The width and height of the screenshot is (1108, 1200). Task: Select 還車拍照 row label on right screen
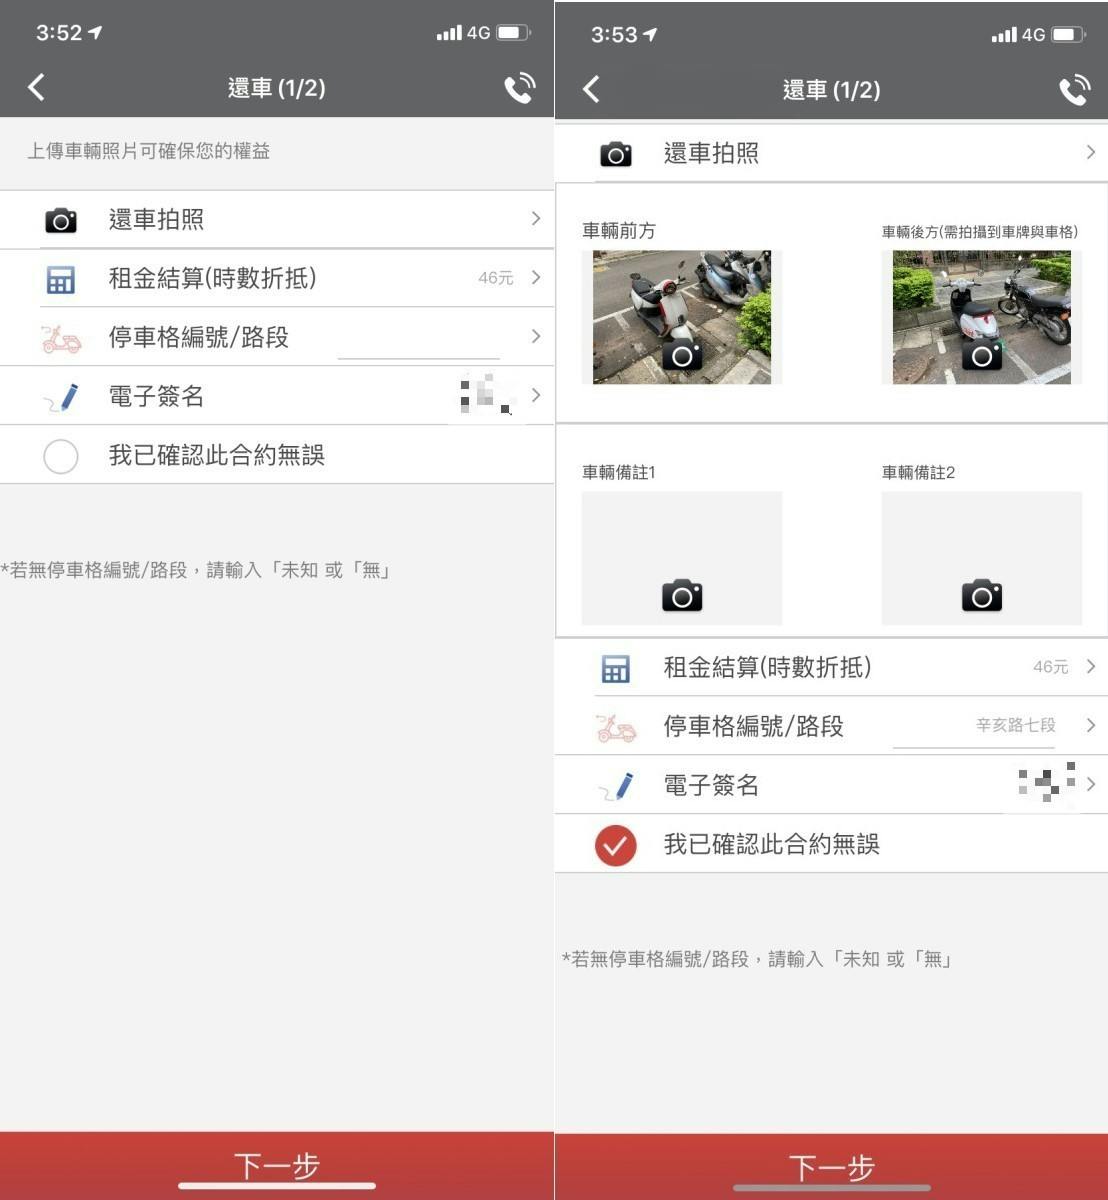[711, 154]
